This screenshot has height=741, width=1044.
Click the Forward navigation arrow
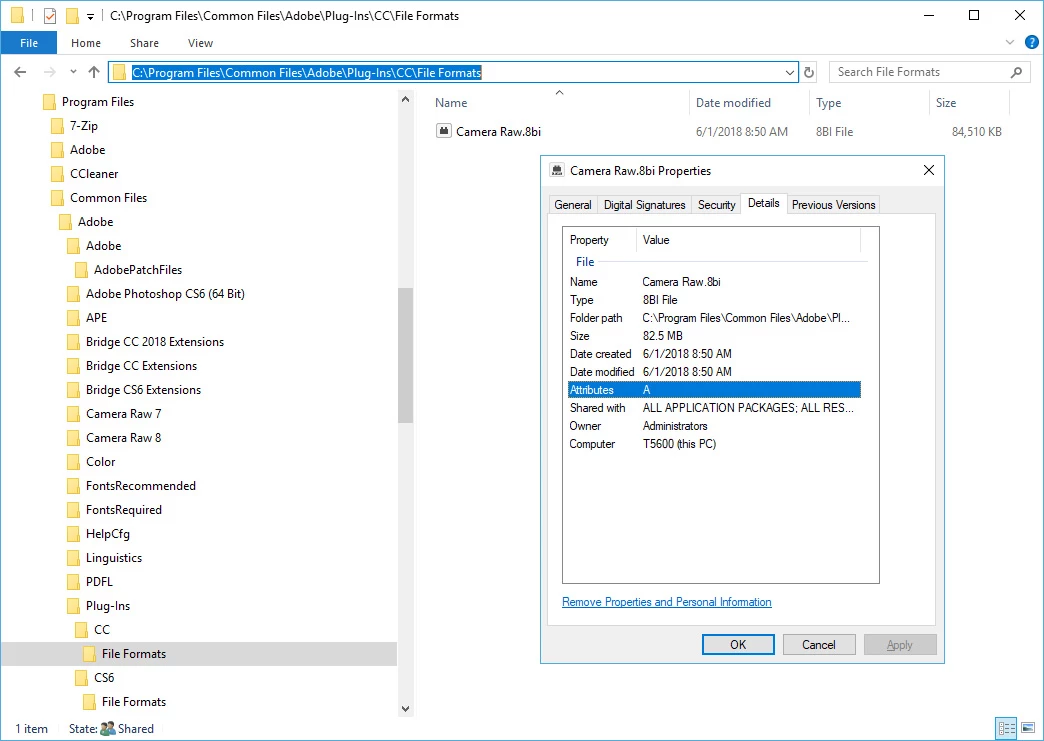coord(49,72)
